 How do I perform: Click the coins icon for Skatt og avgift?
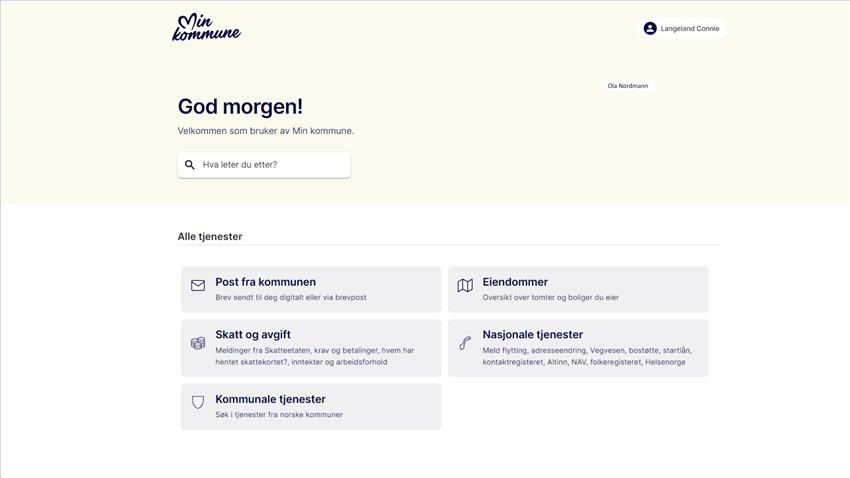tap(198, 343)
